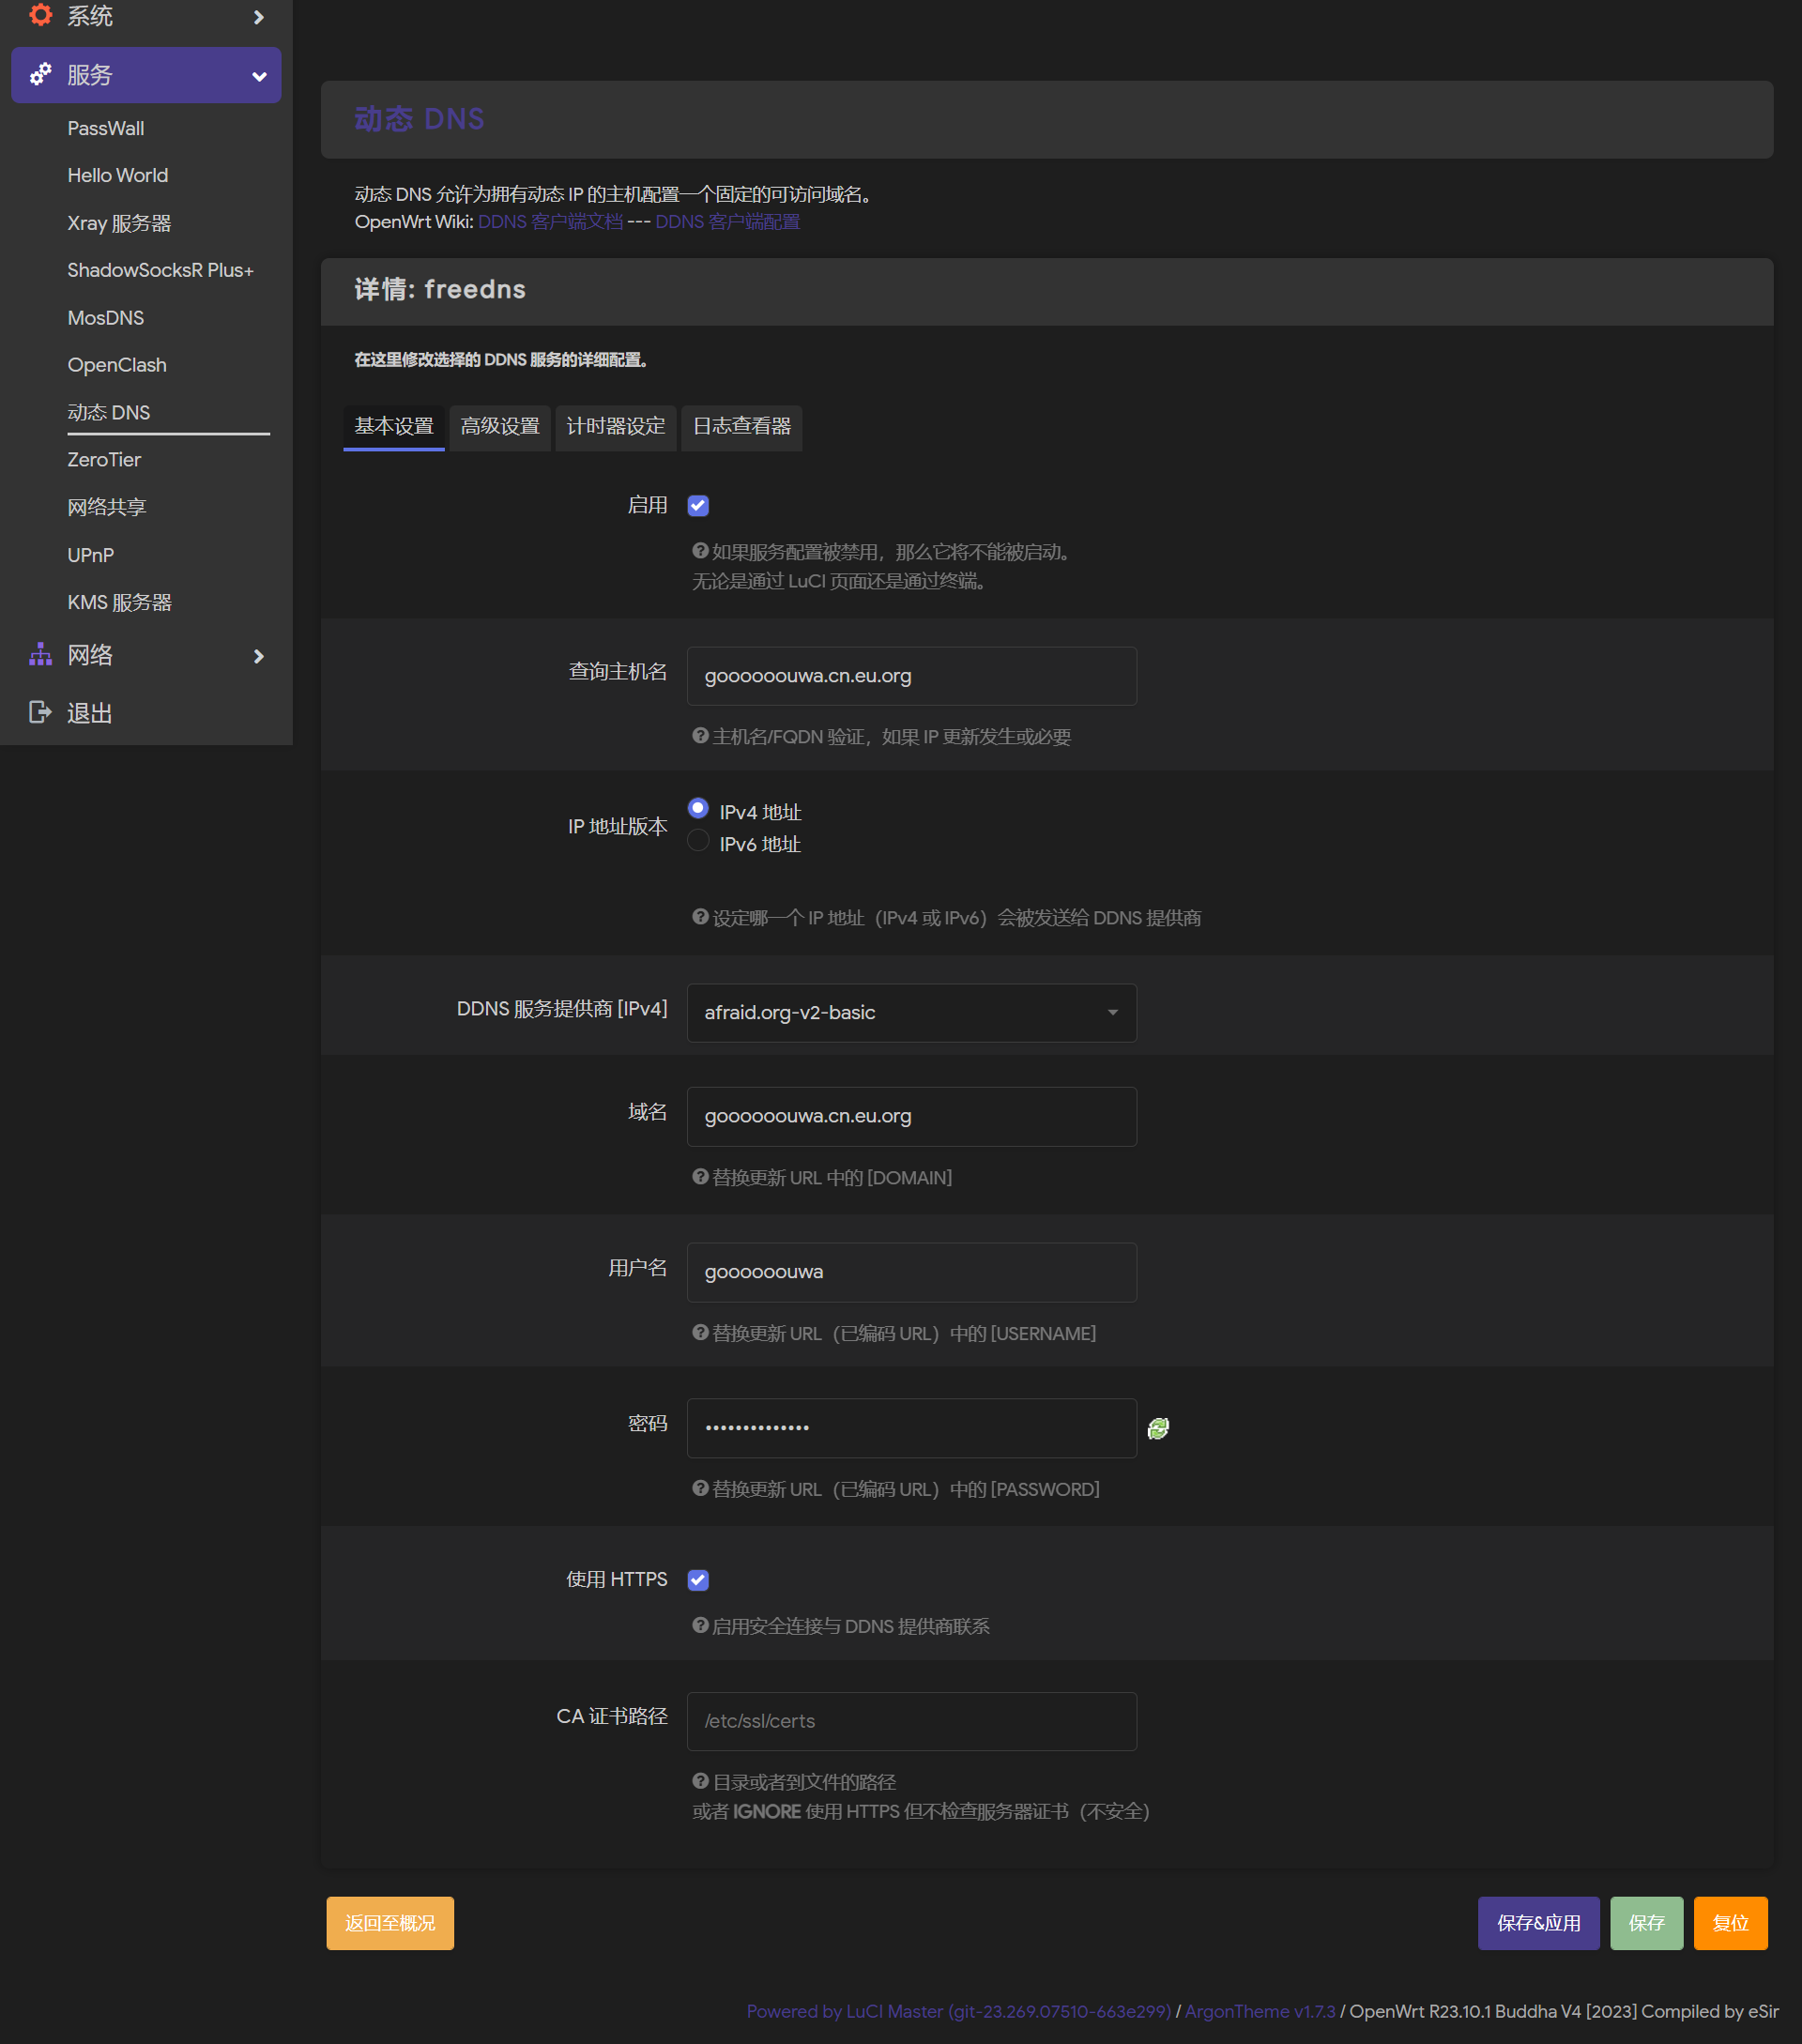Click 返回至概况 button
This screenshot has width=1802, height=2044.
391,1922
